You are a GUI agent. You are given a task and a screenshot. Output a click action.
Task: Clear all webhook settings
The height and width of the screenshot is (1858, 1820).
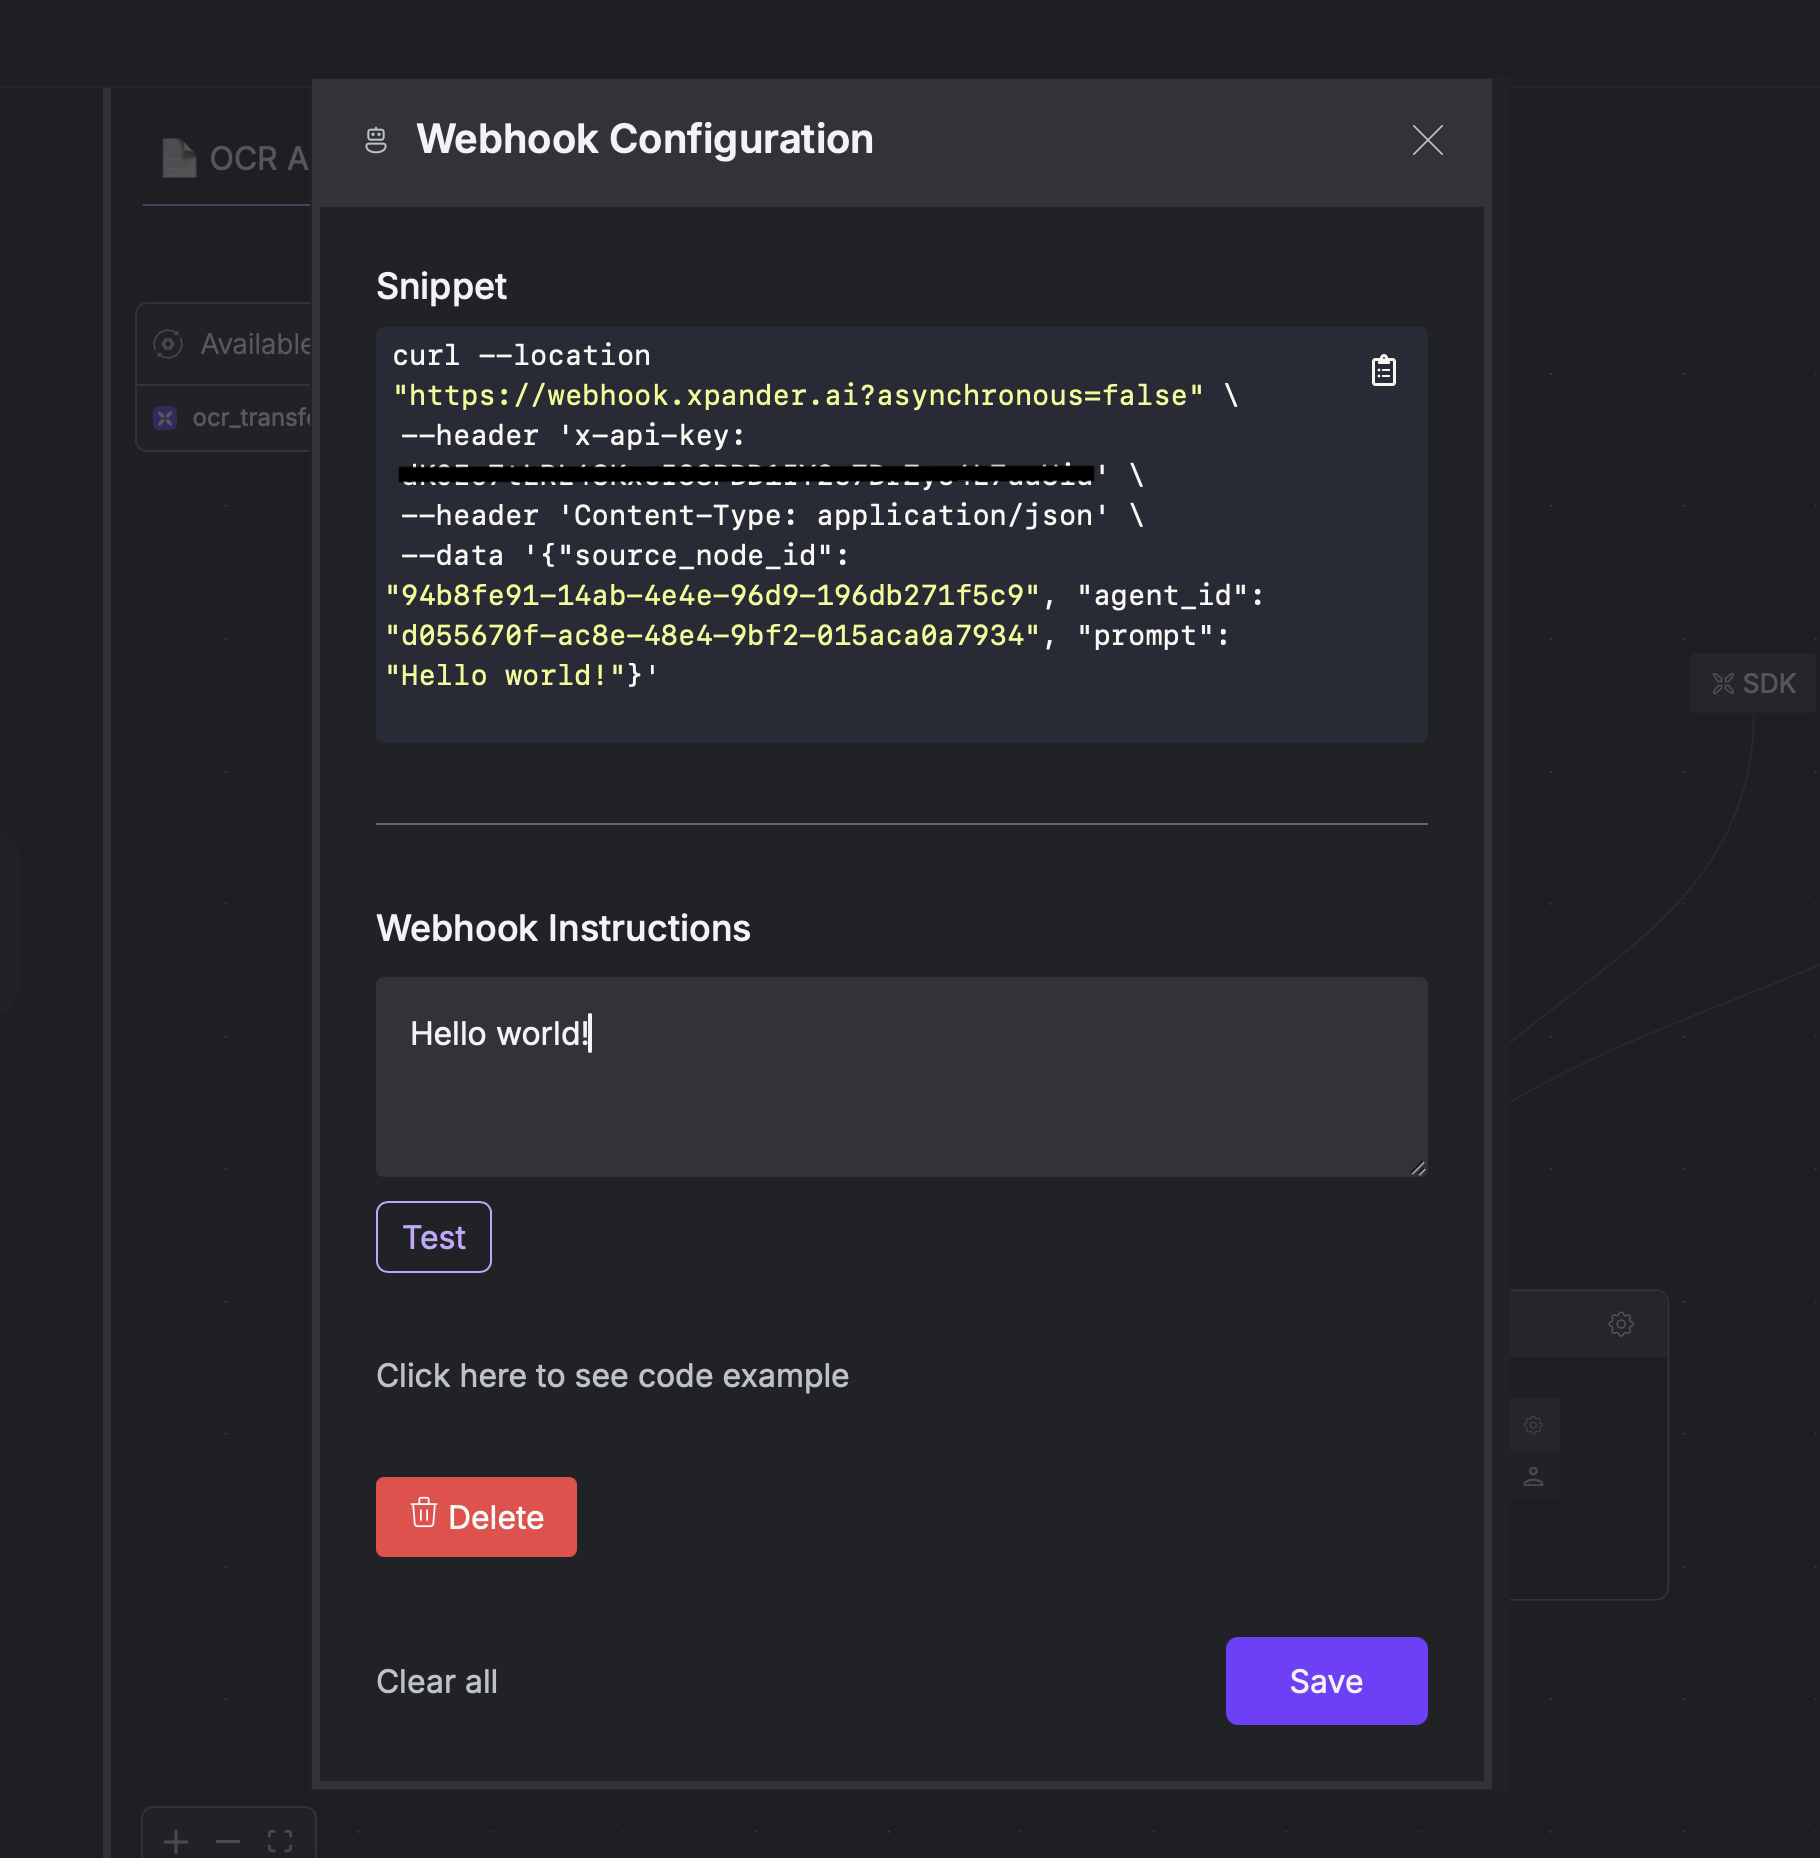[x=436, y=1681]
